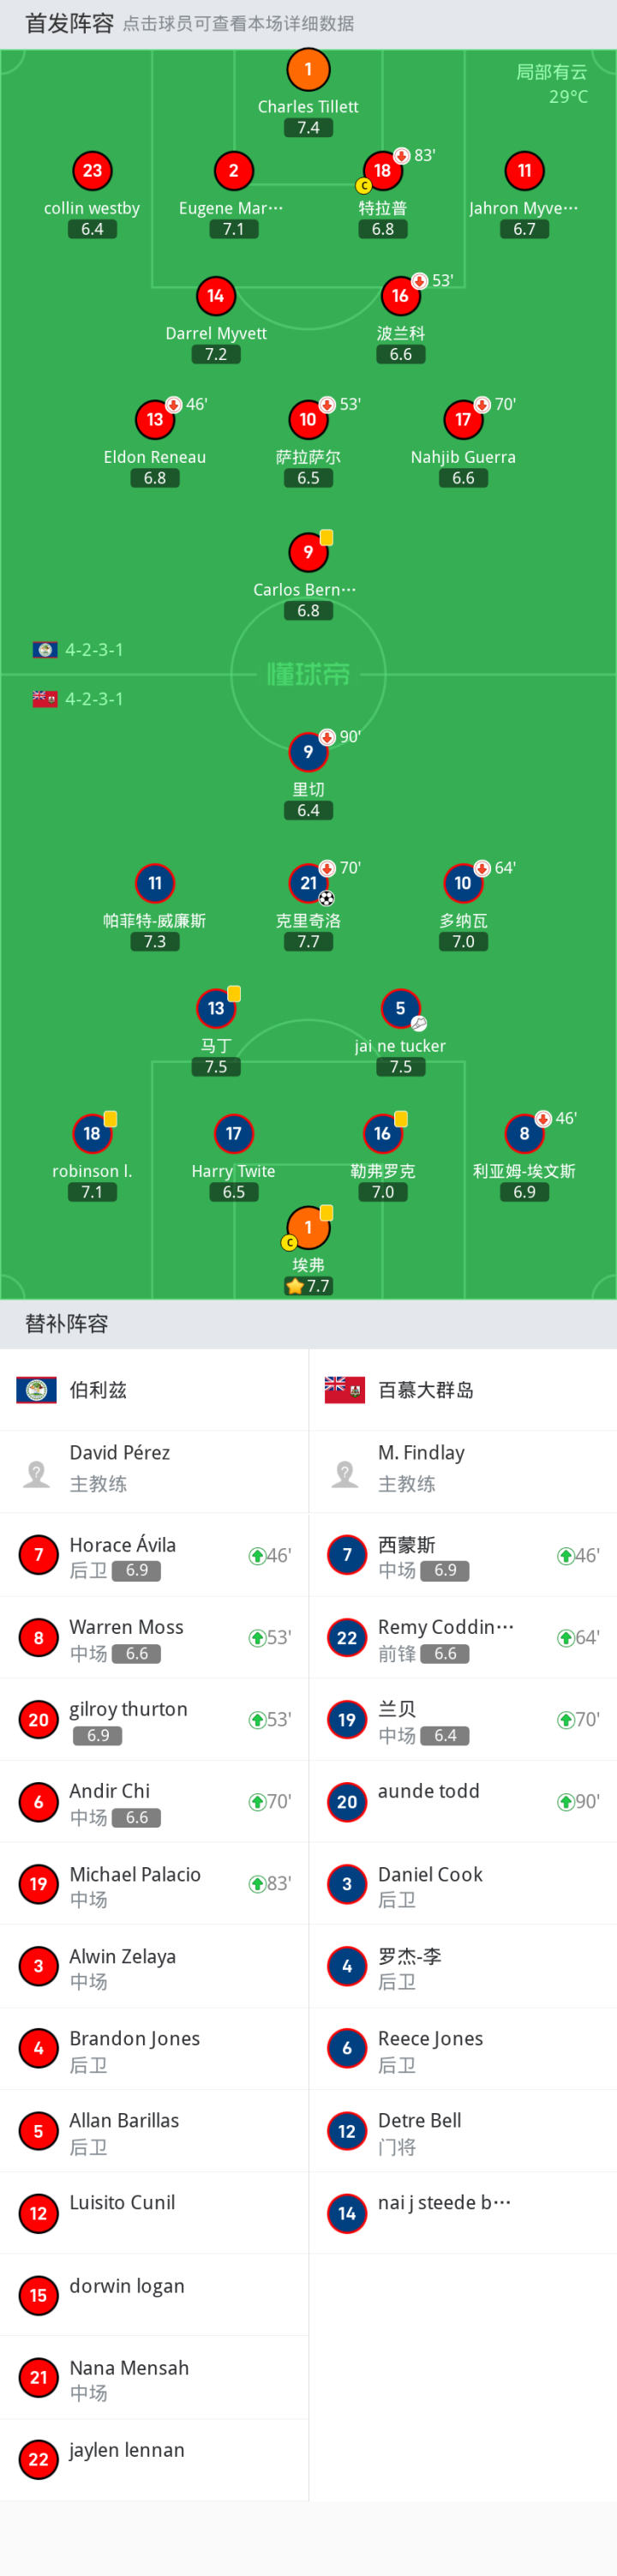Image resolution: width=617 pixels, height=2576 pixels.
Task: Tap number 20 gilroy thurton substitute badge
Action: pyautogui.click(x=39, y=1720)
